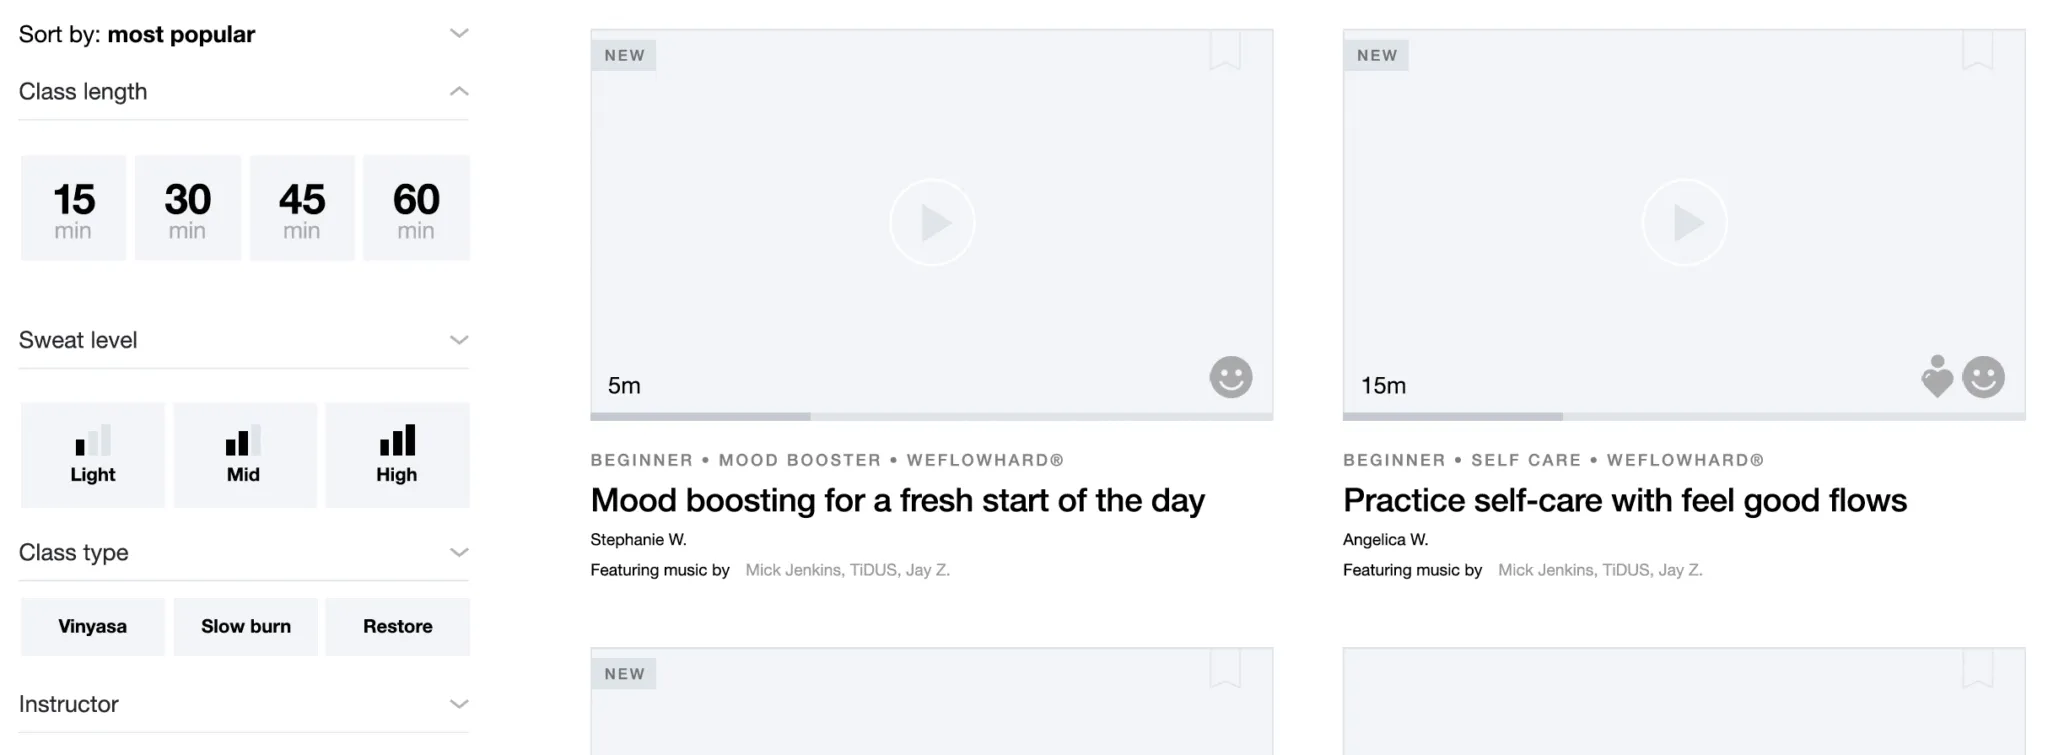
Task: Select the Mid sweat level filter
Action: 245,455
